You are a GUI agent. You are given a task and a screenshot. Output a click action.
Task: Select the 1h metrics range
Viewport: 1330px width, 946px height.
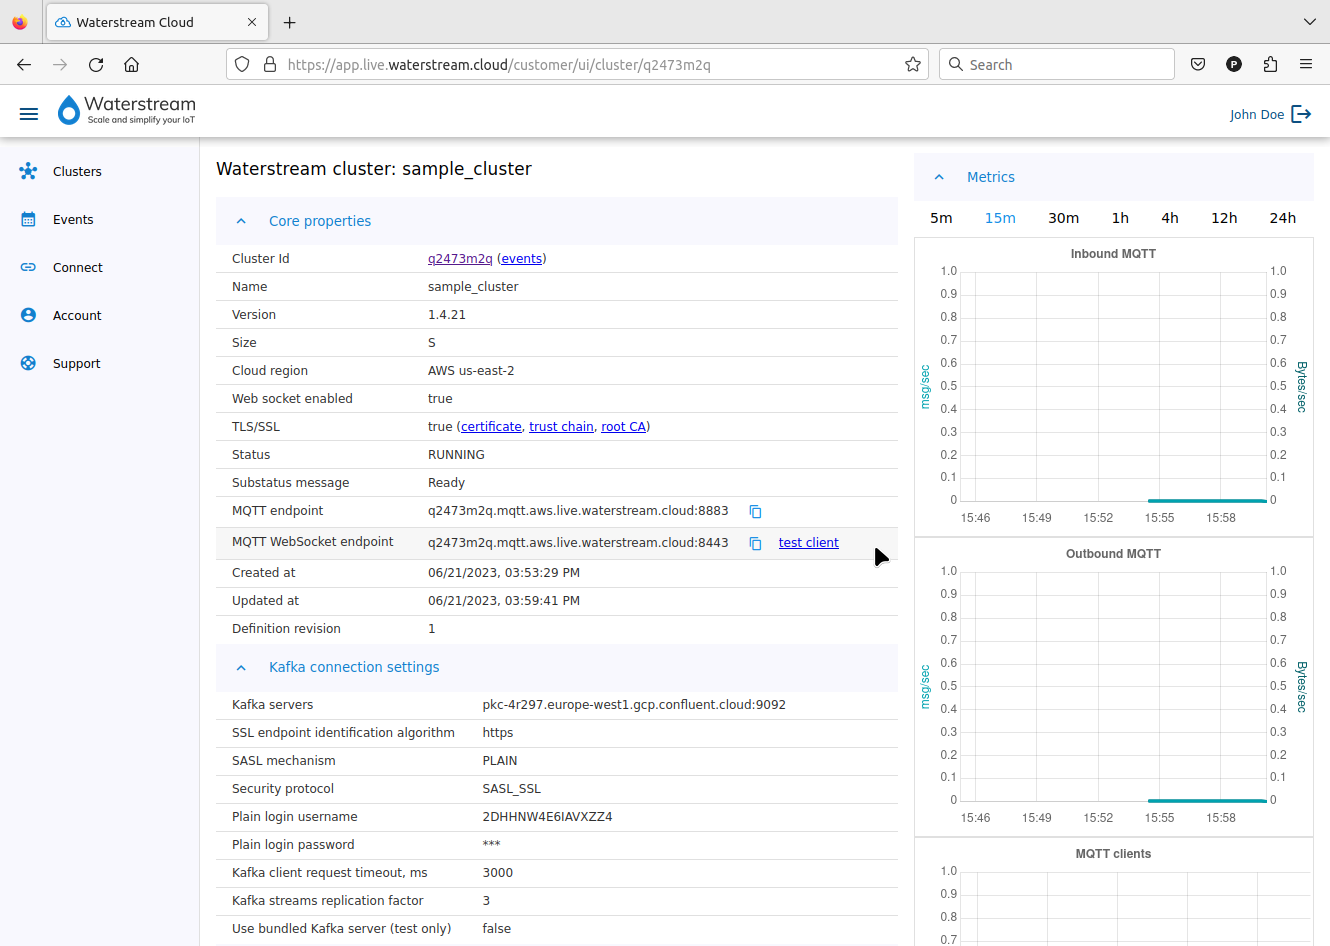[1120, 218]
